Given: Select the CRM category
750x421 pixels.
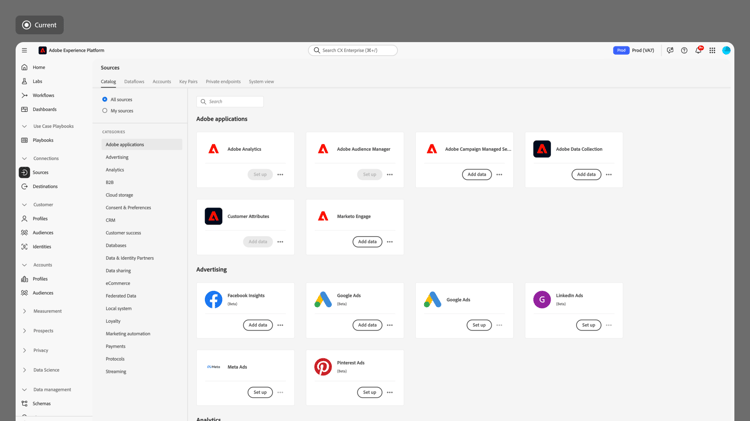Looking at the screenshot, I should pos(110,221).
